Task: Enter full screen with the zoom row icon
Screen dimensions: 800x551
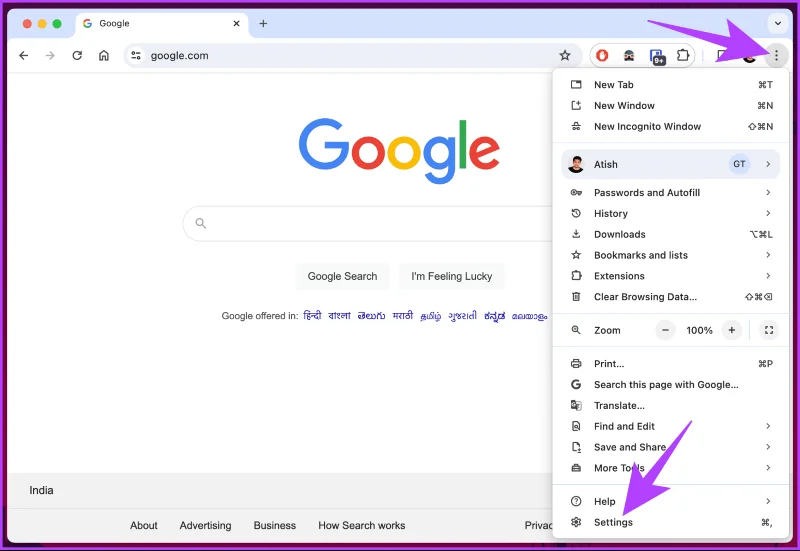Action: click(x=768, y=330)
